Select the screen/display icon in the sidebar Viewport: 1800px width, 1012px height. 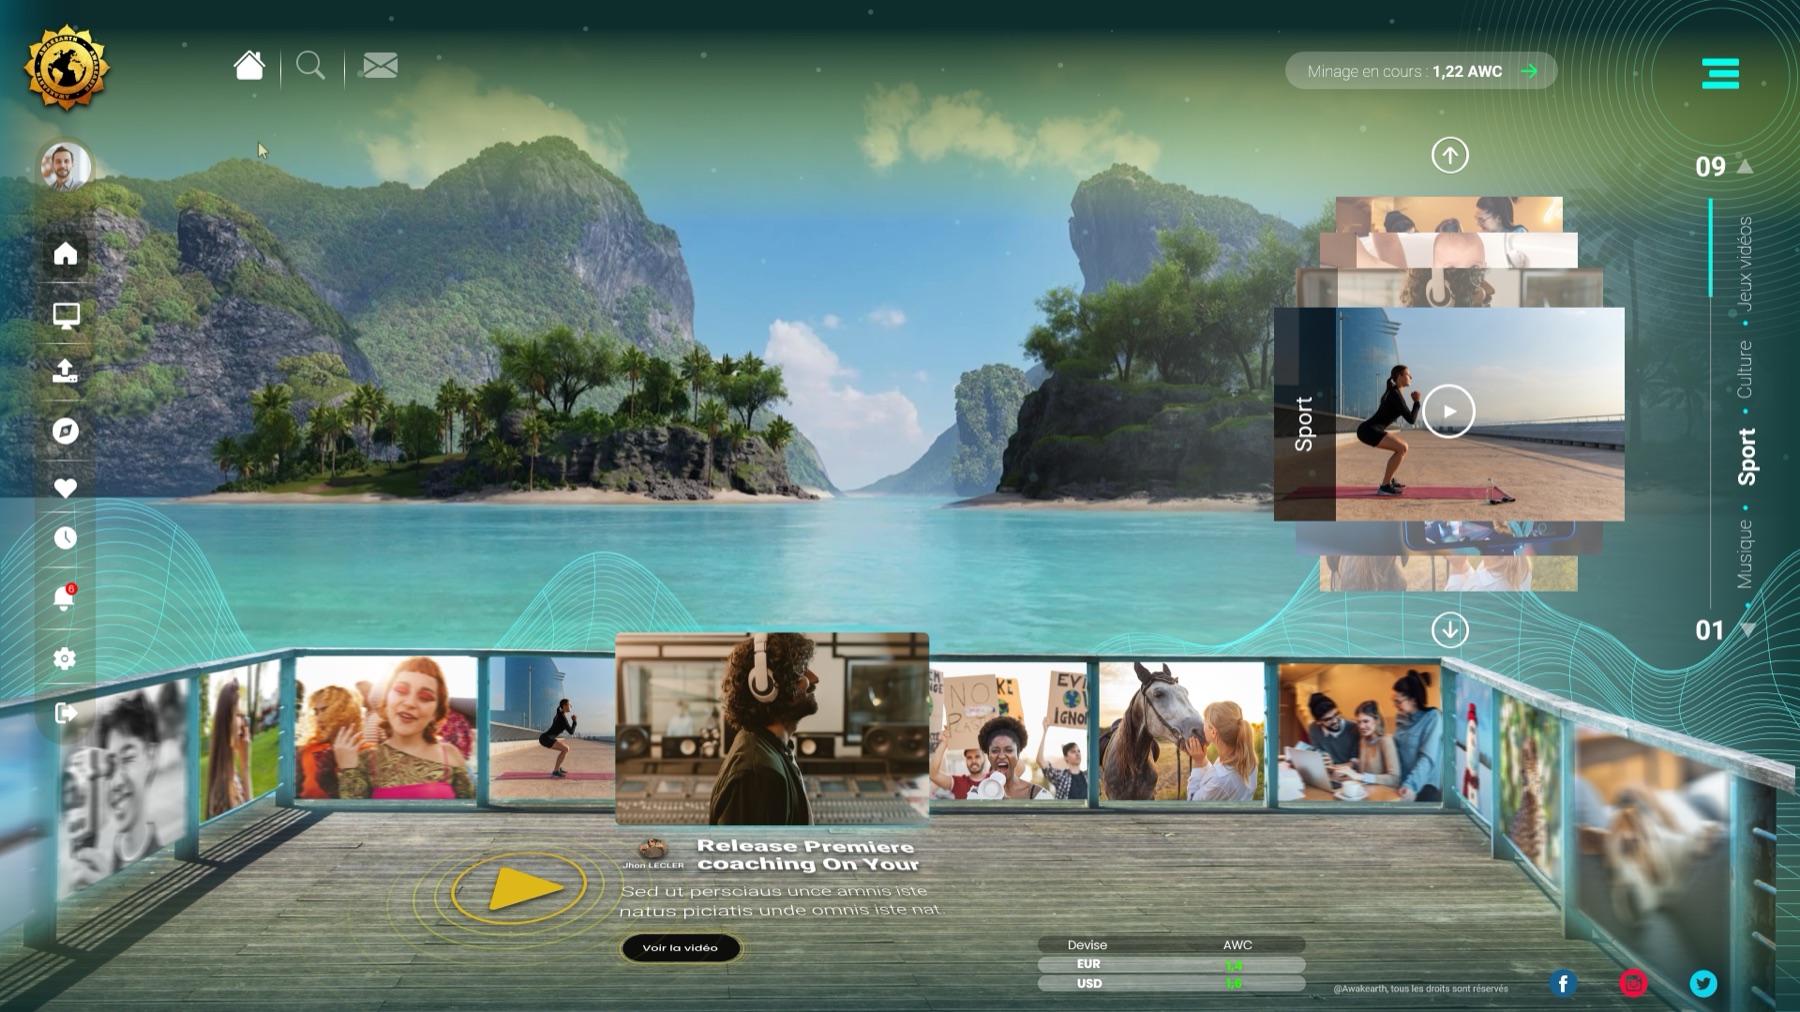[x=66, y=313]
